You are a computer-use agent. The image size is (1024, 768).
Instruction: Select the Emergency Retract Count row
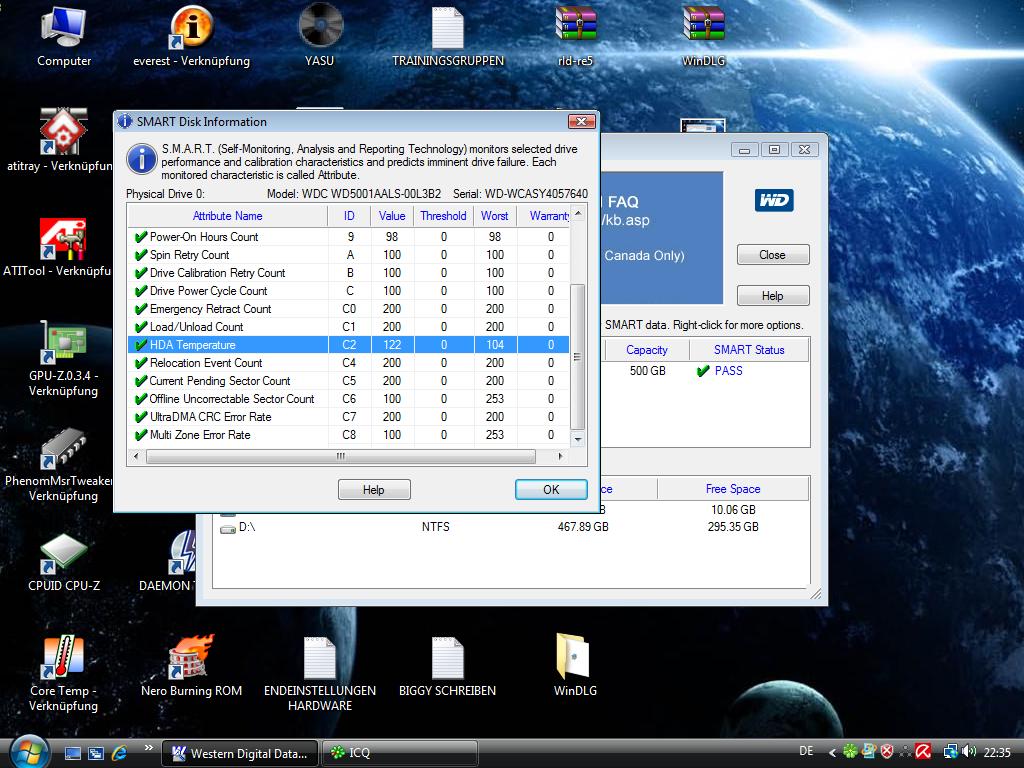[349, 309]
